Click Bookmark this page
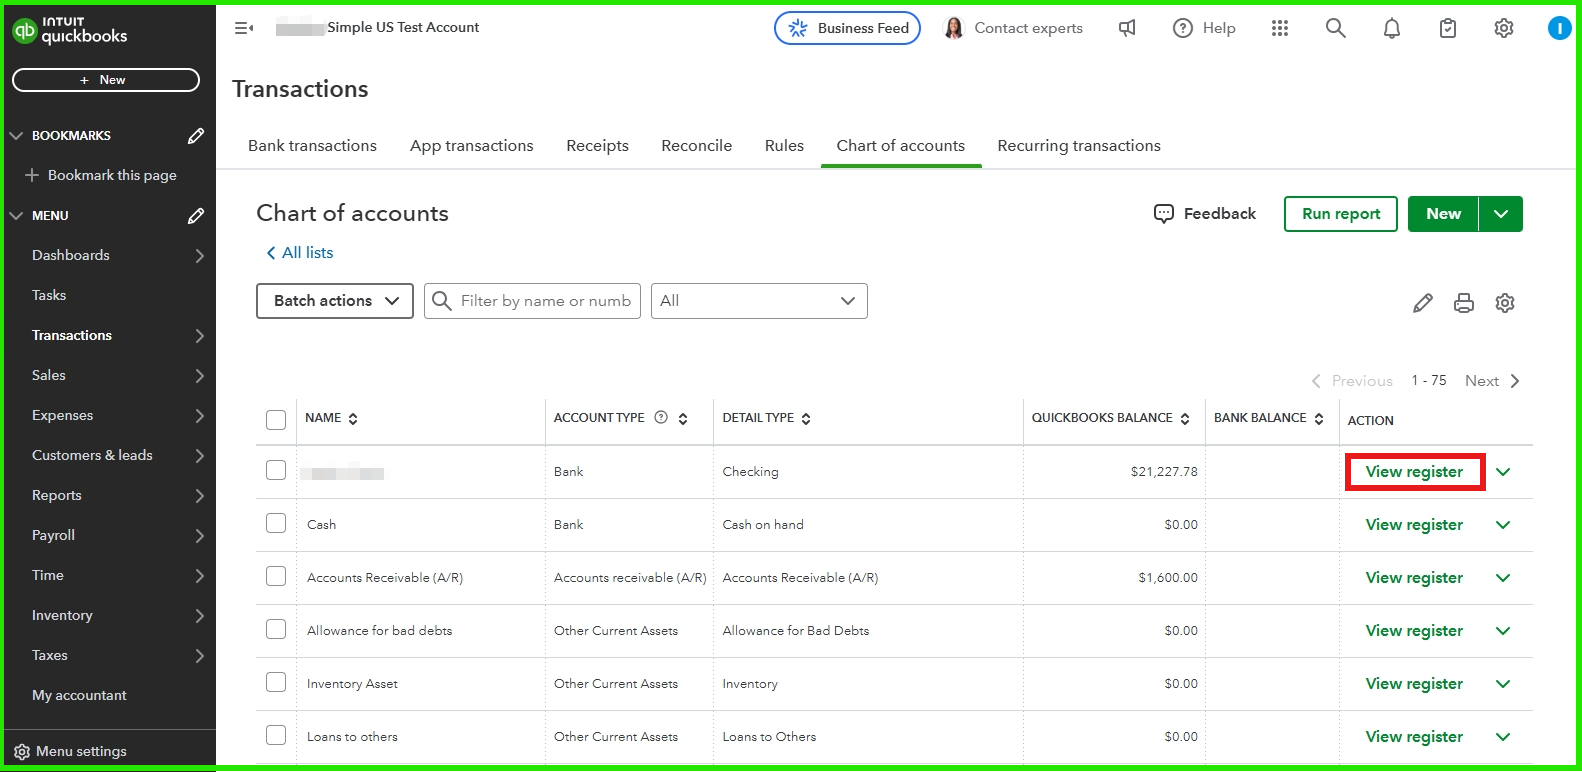Image resolution: width=1582 pixels, height=772 pixels. point(101,175)
